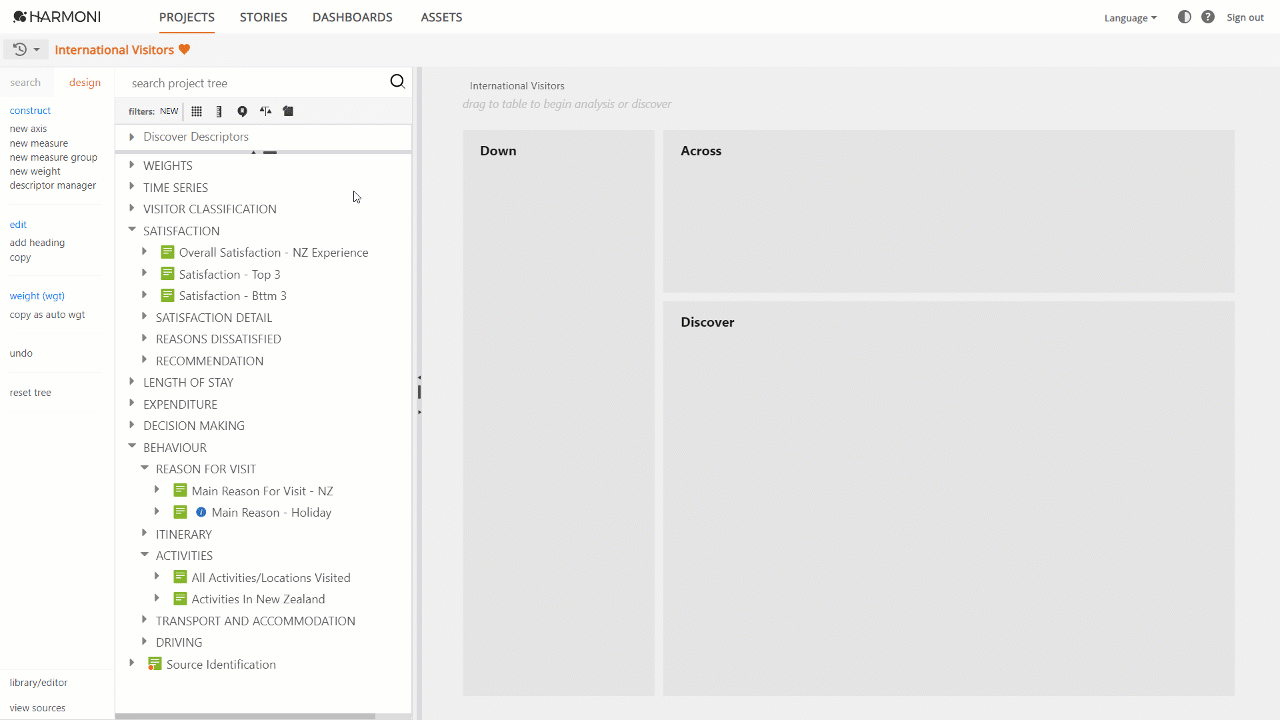Click green icon of Overall Satisfaction - NZ Experience
1280x720 pixels.
click(x=167, y=252)
